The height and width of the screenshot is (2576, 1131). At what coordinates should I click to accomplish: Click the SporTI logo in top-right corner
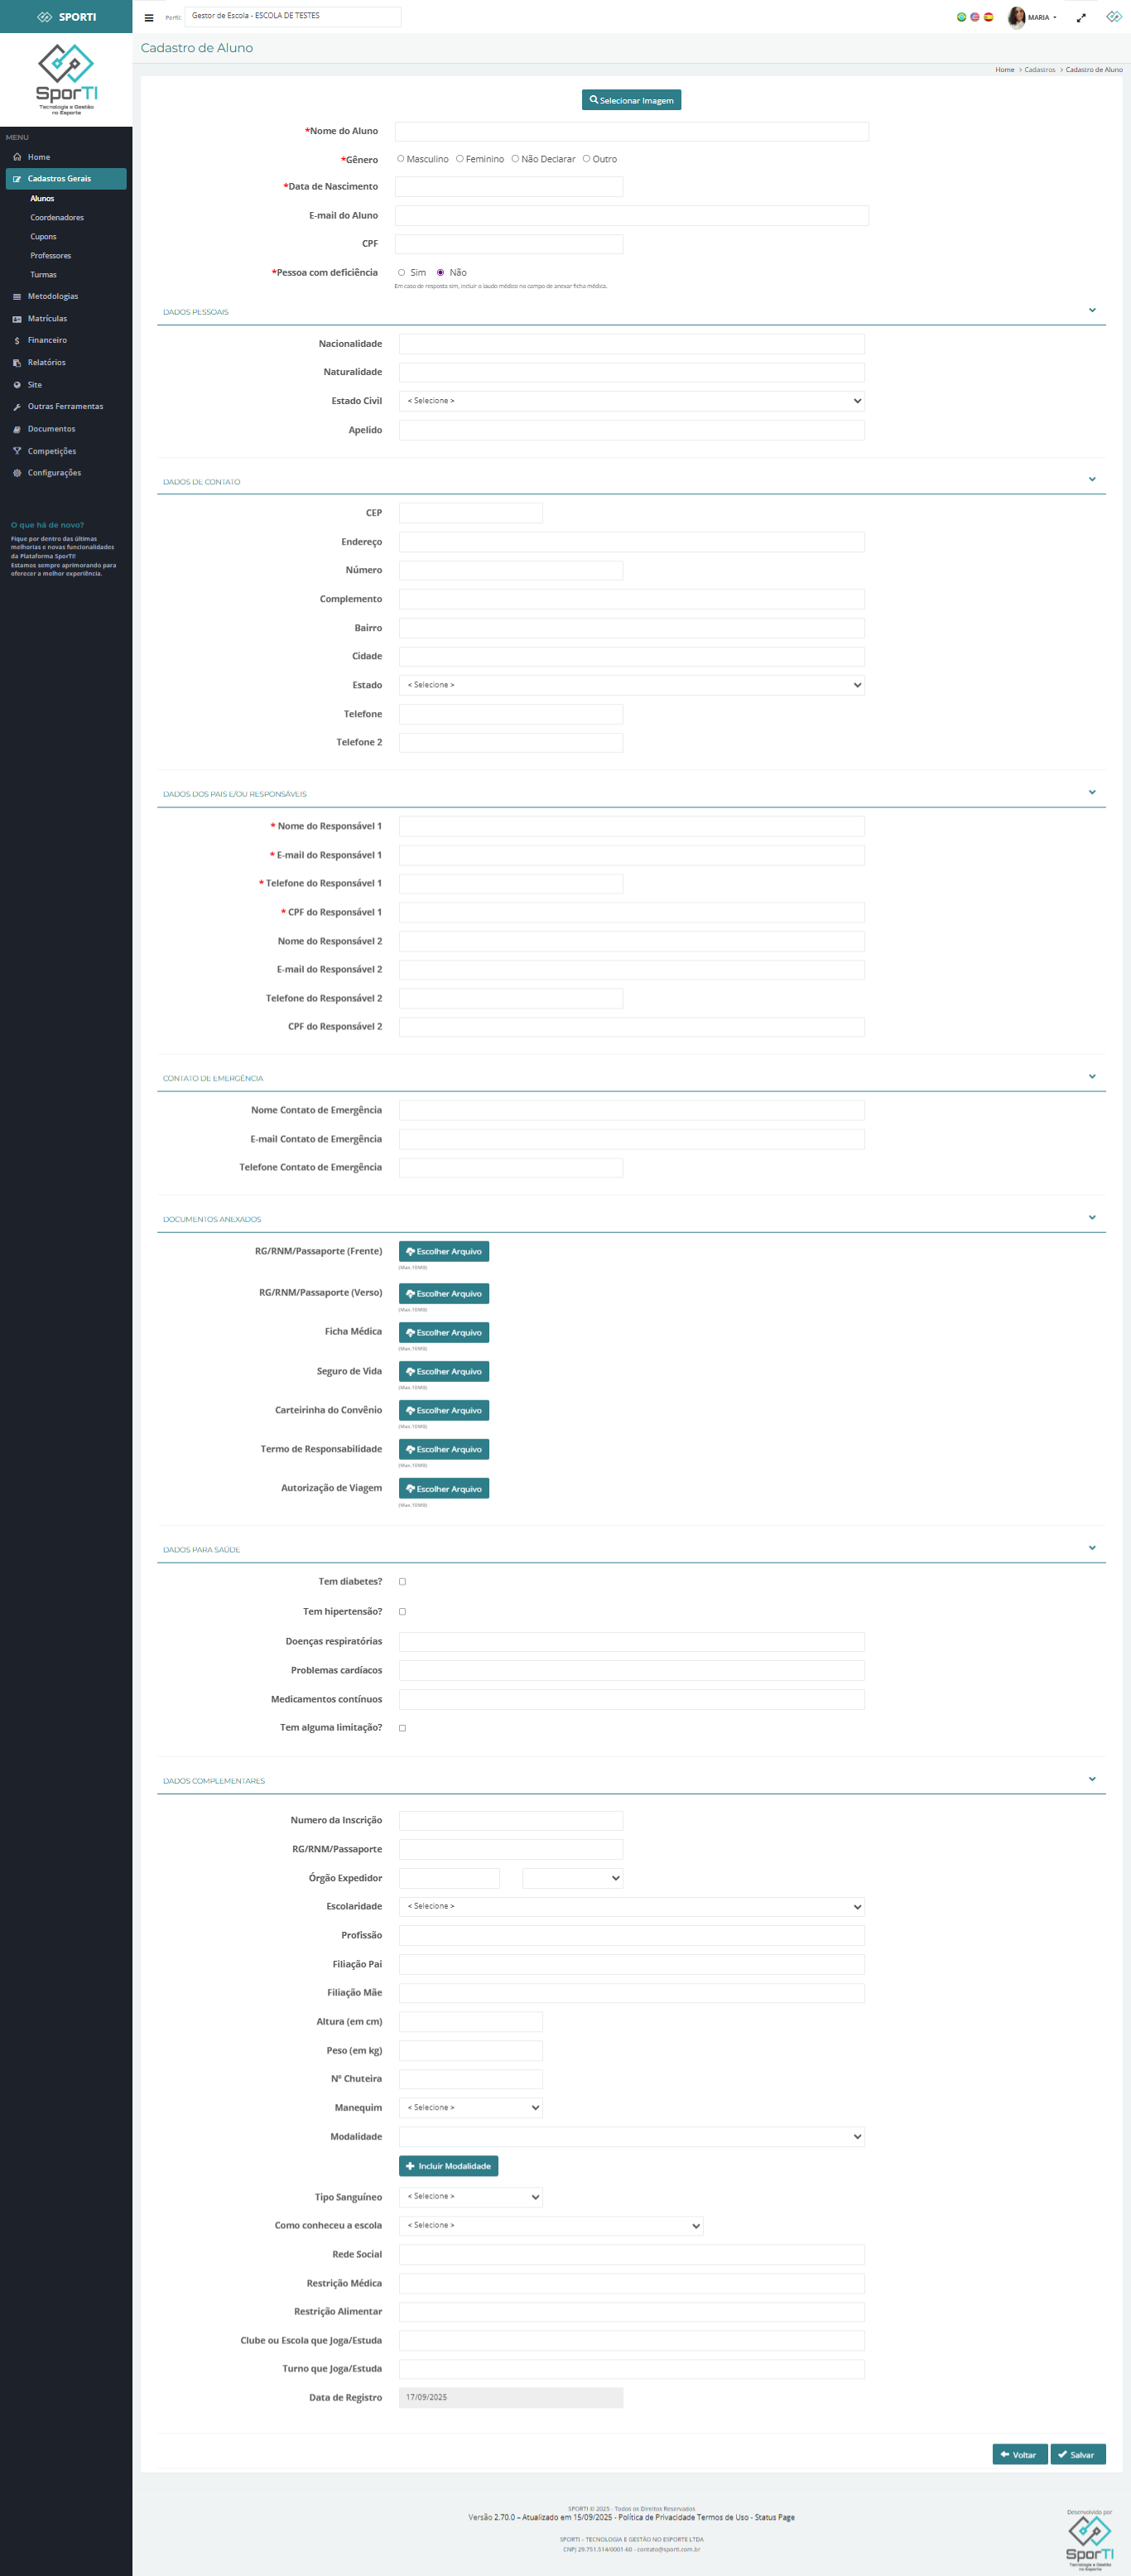click(1113, 17)
